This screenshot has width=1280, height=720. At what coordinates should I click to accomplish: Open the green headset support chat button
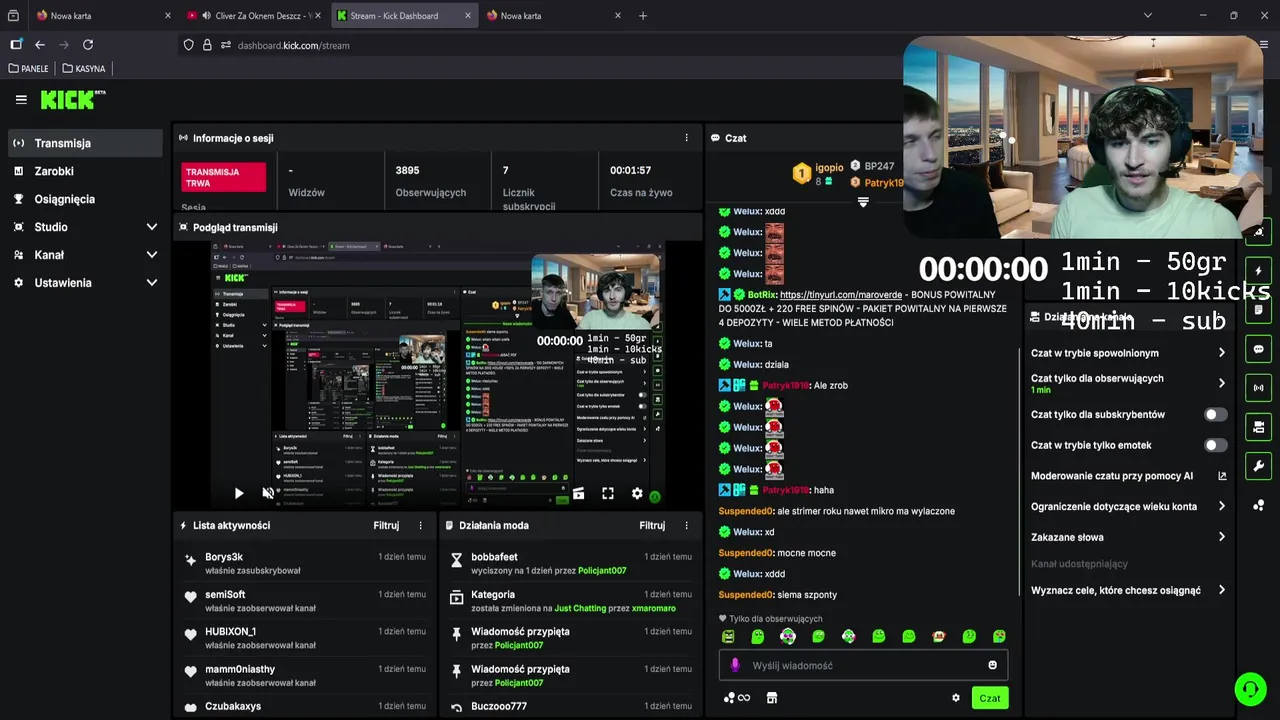pyautogui.click(x=1249, y=689)
